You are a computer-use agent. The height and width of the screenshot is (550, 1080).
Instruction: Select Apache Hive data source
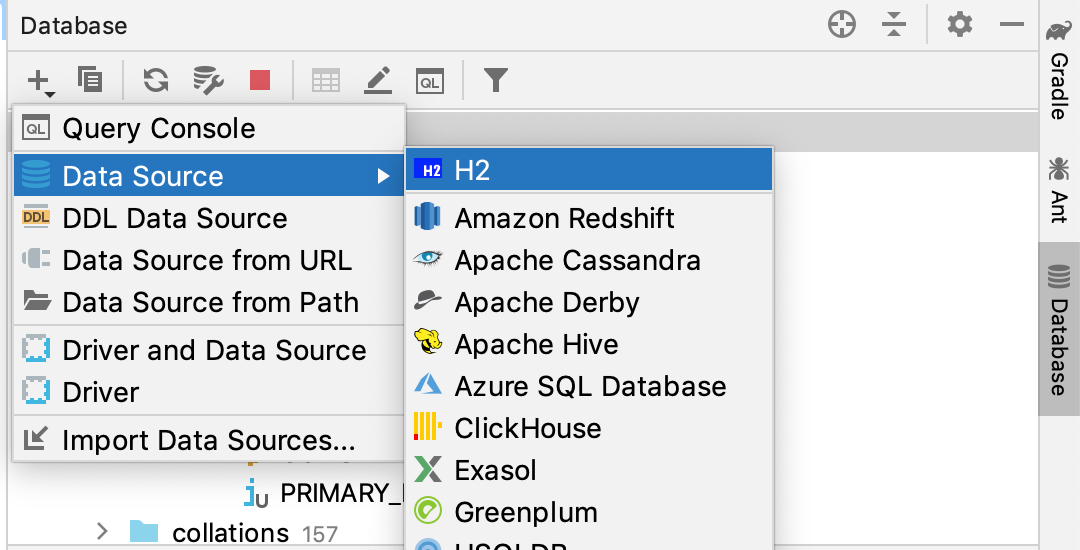point(589,344)
